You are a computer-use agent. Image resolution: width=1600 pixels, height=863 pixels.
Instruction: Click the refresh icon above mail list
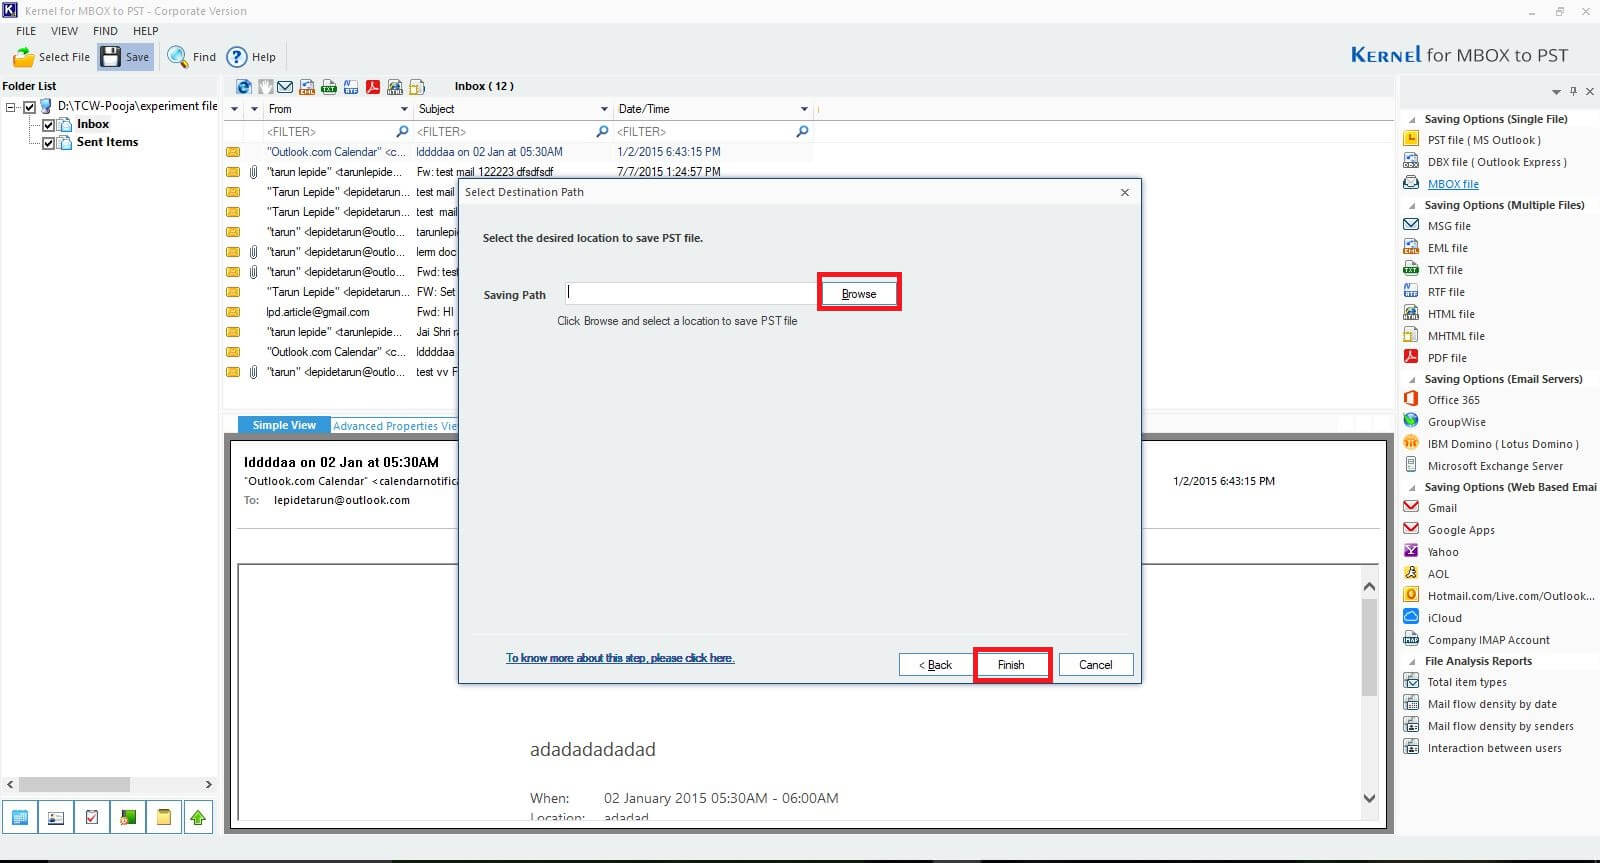[243, 87]
